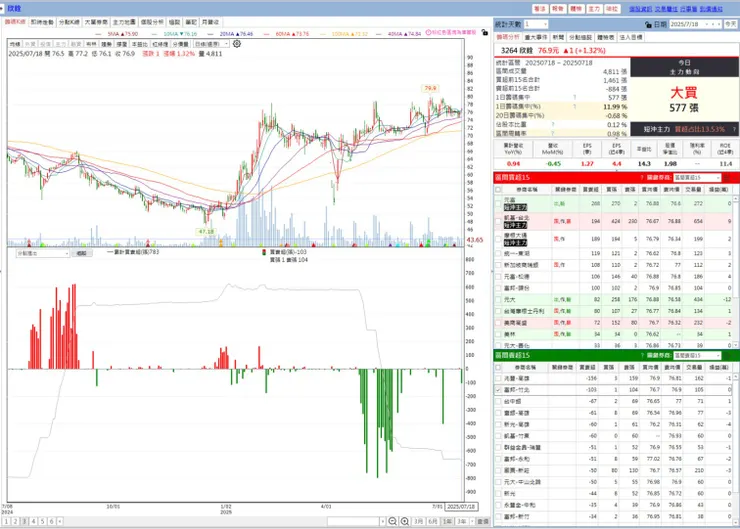Open the 新聞 tab in the right panel
Image resolution: width=740 pixels, height=529 pixels.
558,37
